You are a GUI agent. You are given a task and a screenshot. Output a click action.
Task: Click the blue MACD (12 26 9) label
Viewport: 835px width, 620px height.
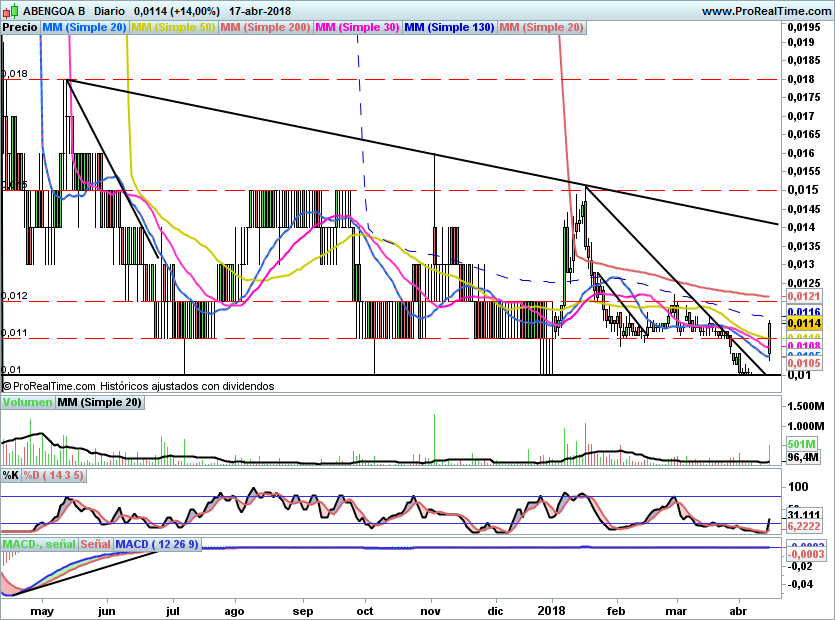pyautogui.click(x=157, y=544)
